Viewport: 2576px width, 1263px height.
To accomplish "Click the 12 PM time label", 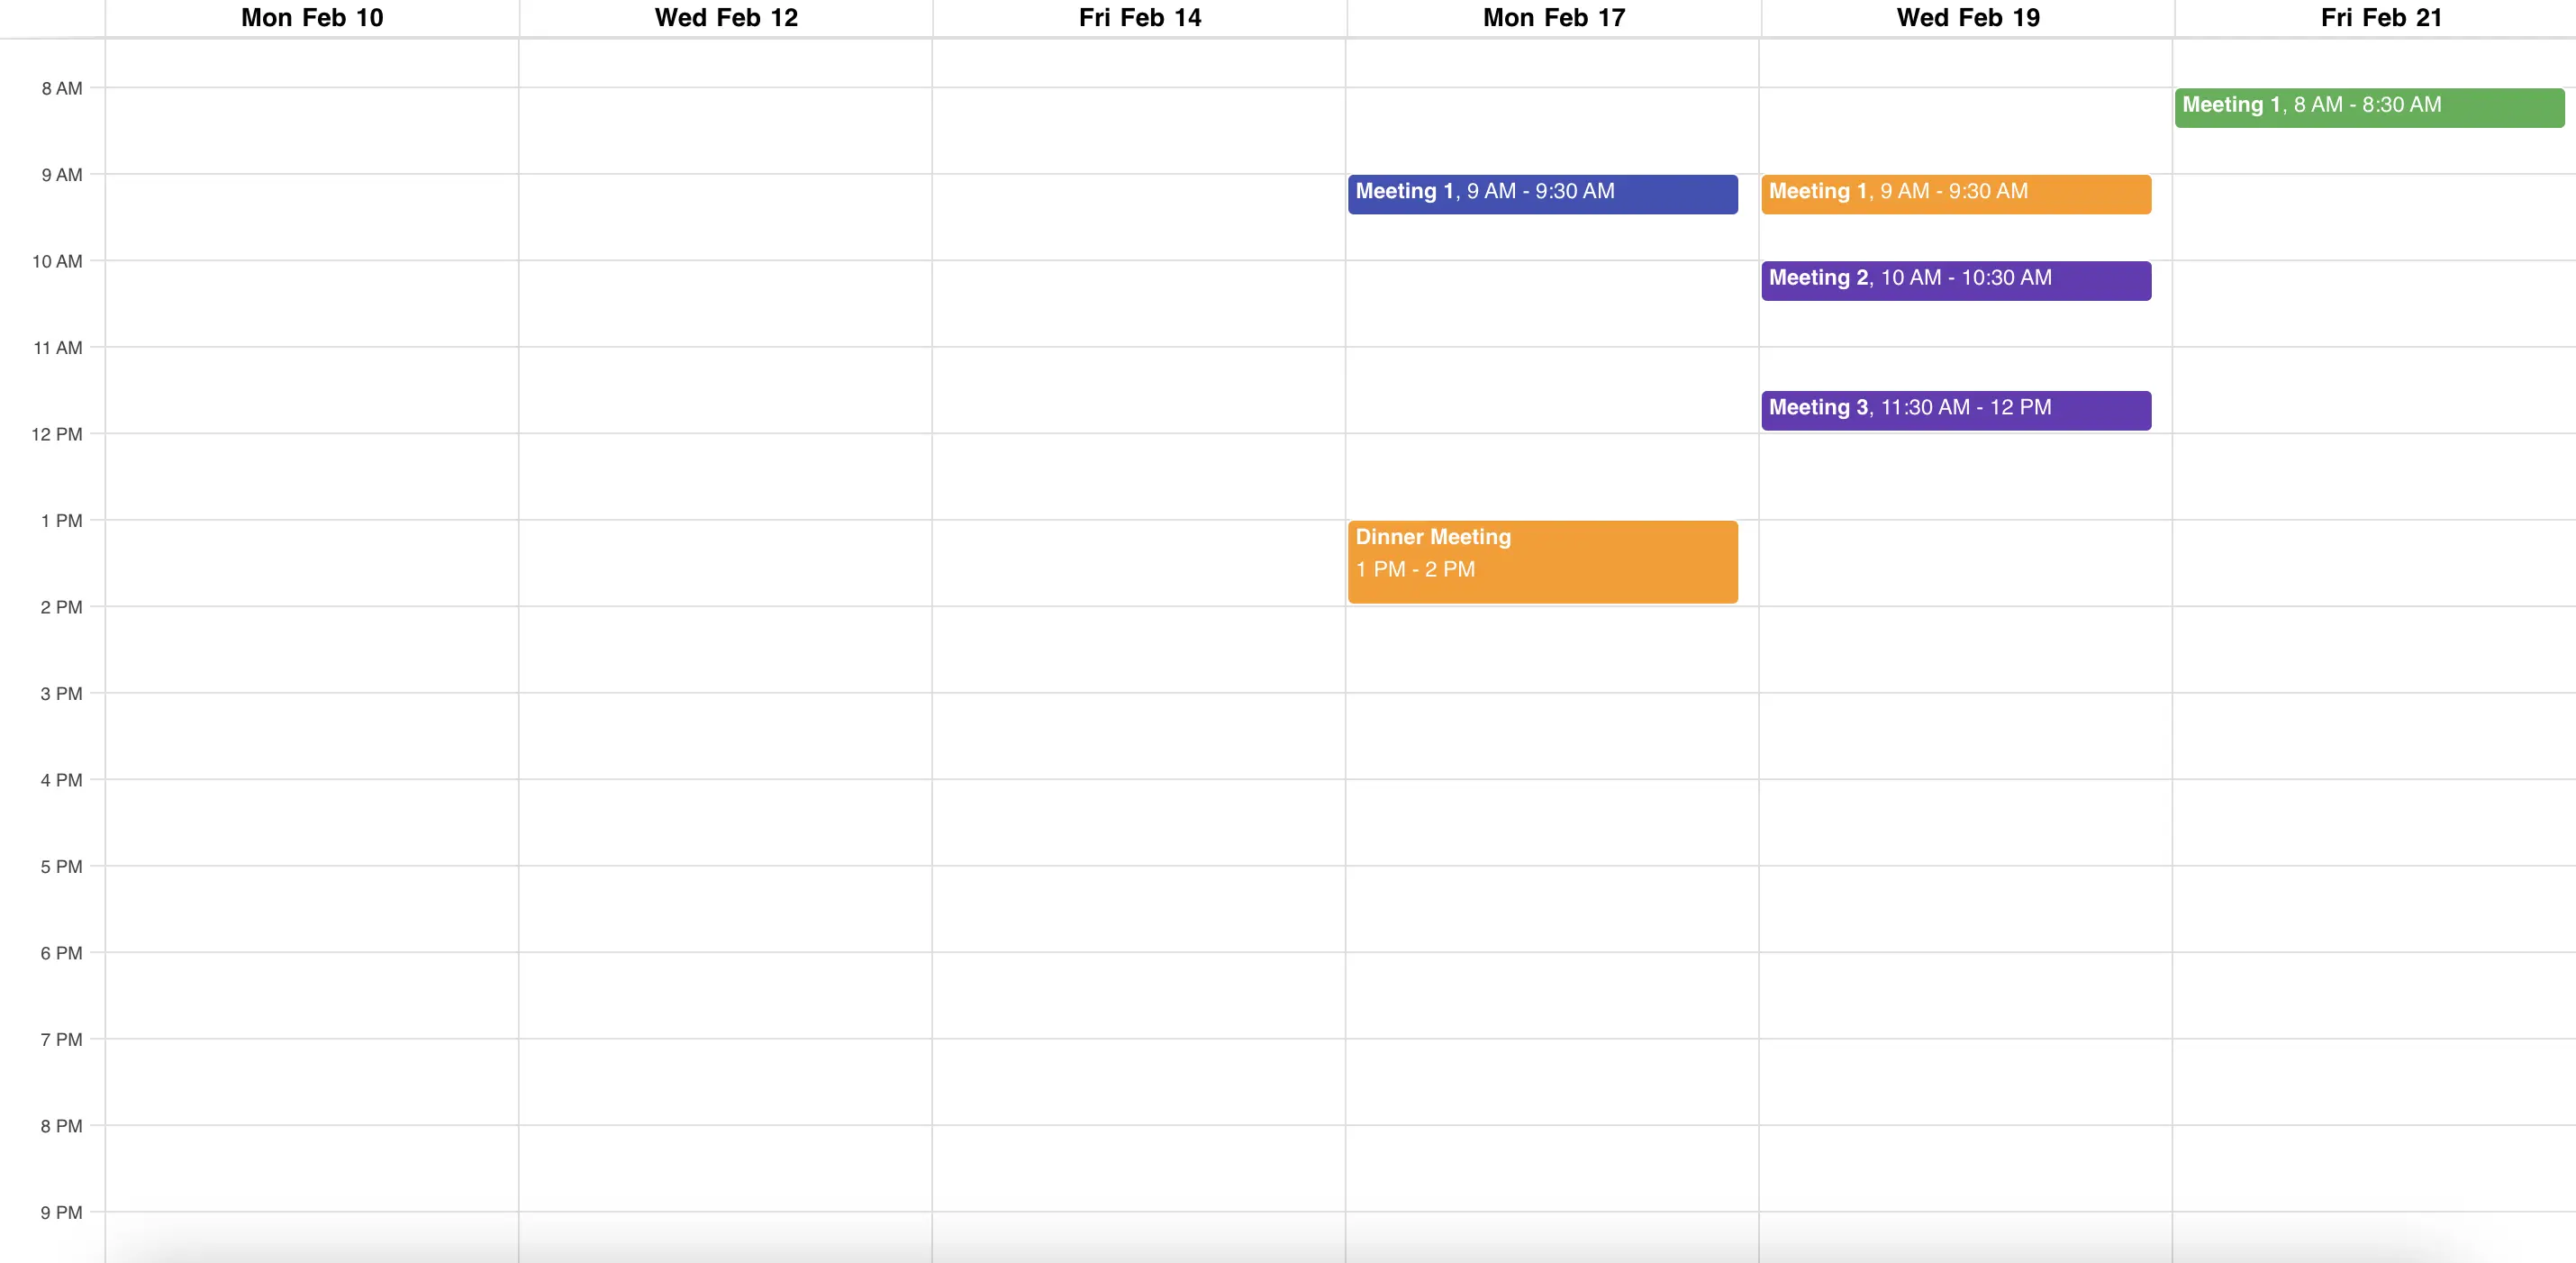I will coord(61,434).
